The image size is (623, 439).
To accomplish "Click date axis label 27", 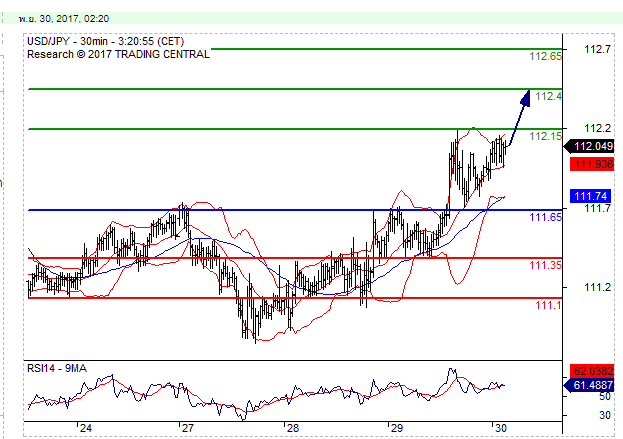I will pyautogui.click(x=187, y=428).
